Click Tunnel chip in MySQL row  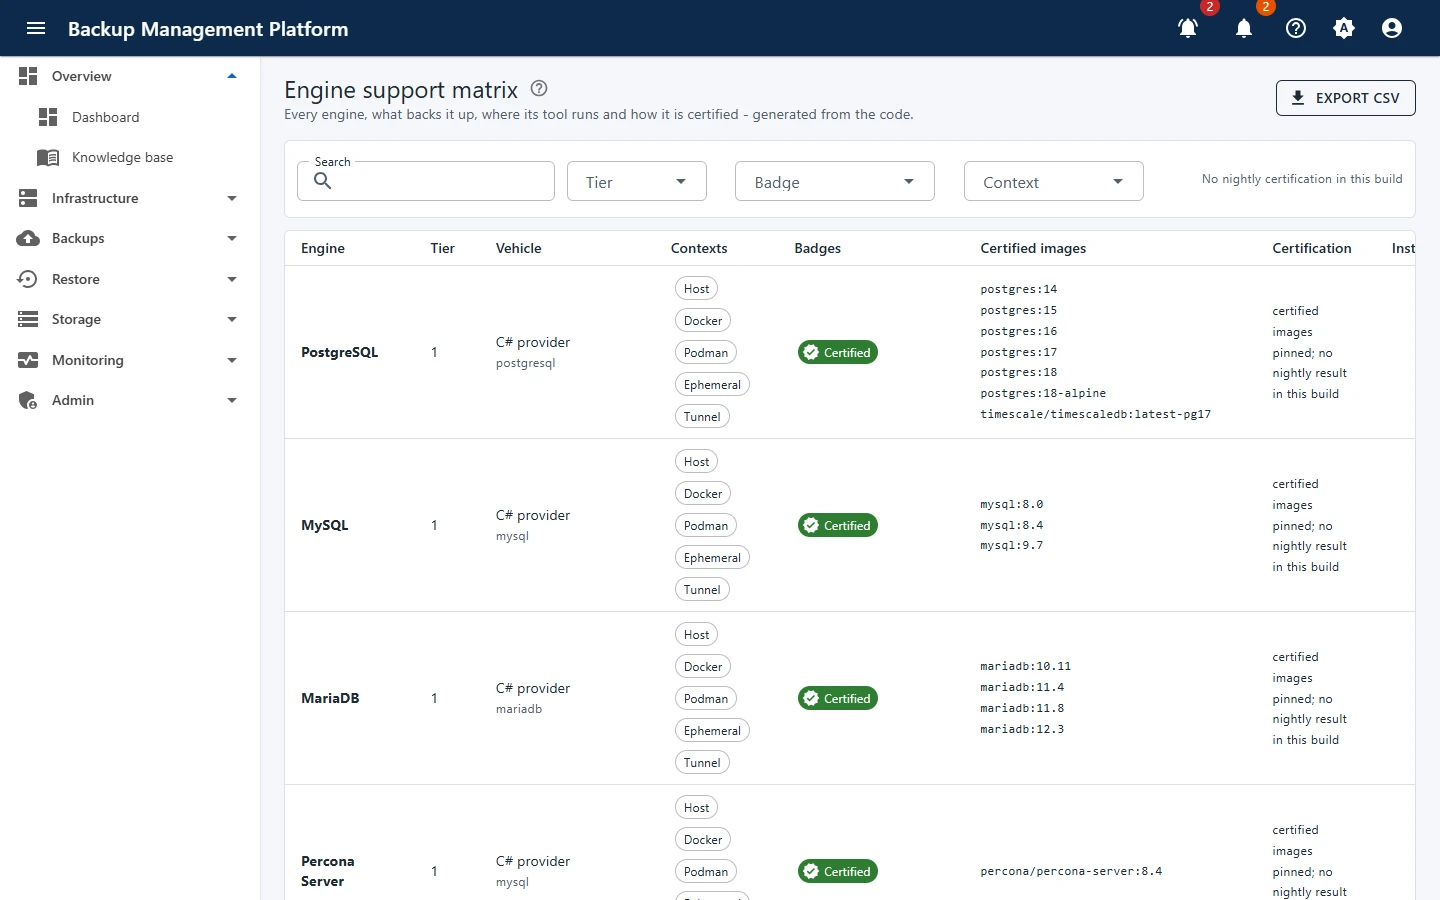click(702, 589)
